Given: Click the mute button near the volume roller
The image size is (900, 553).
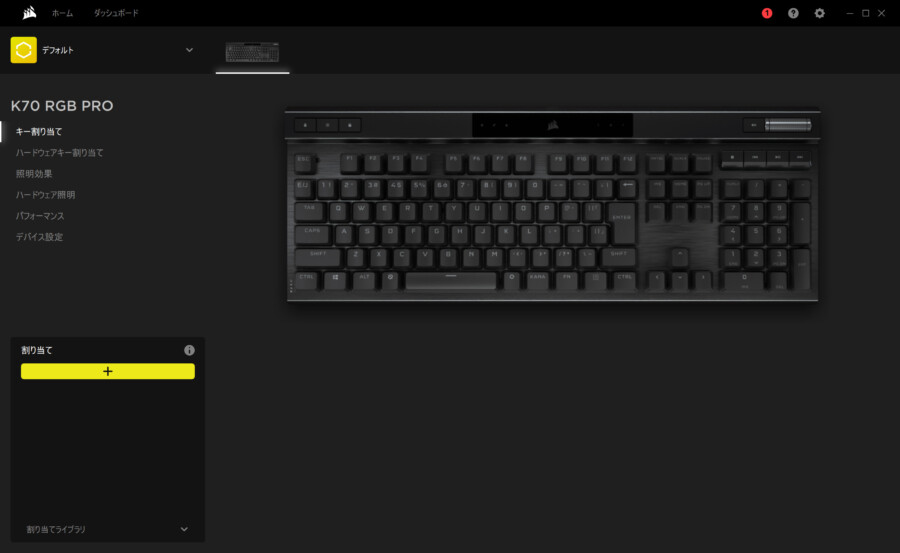Looking at the screenshot, I should pyautogui.click(x=754, y=125).
